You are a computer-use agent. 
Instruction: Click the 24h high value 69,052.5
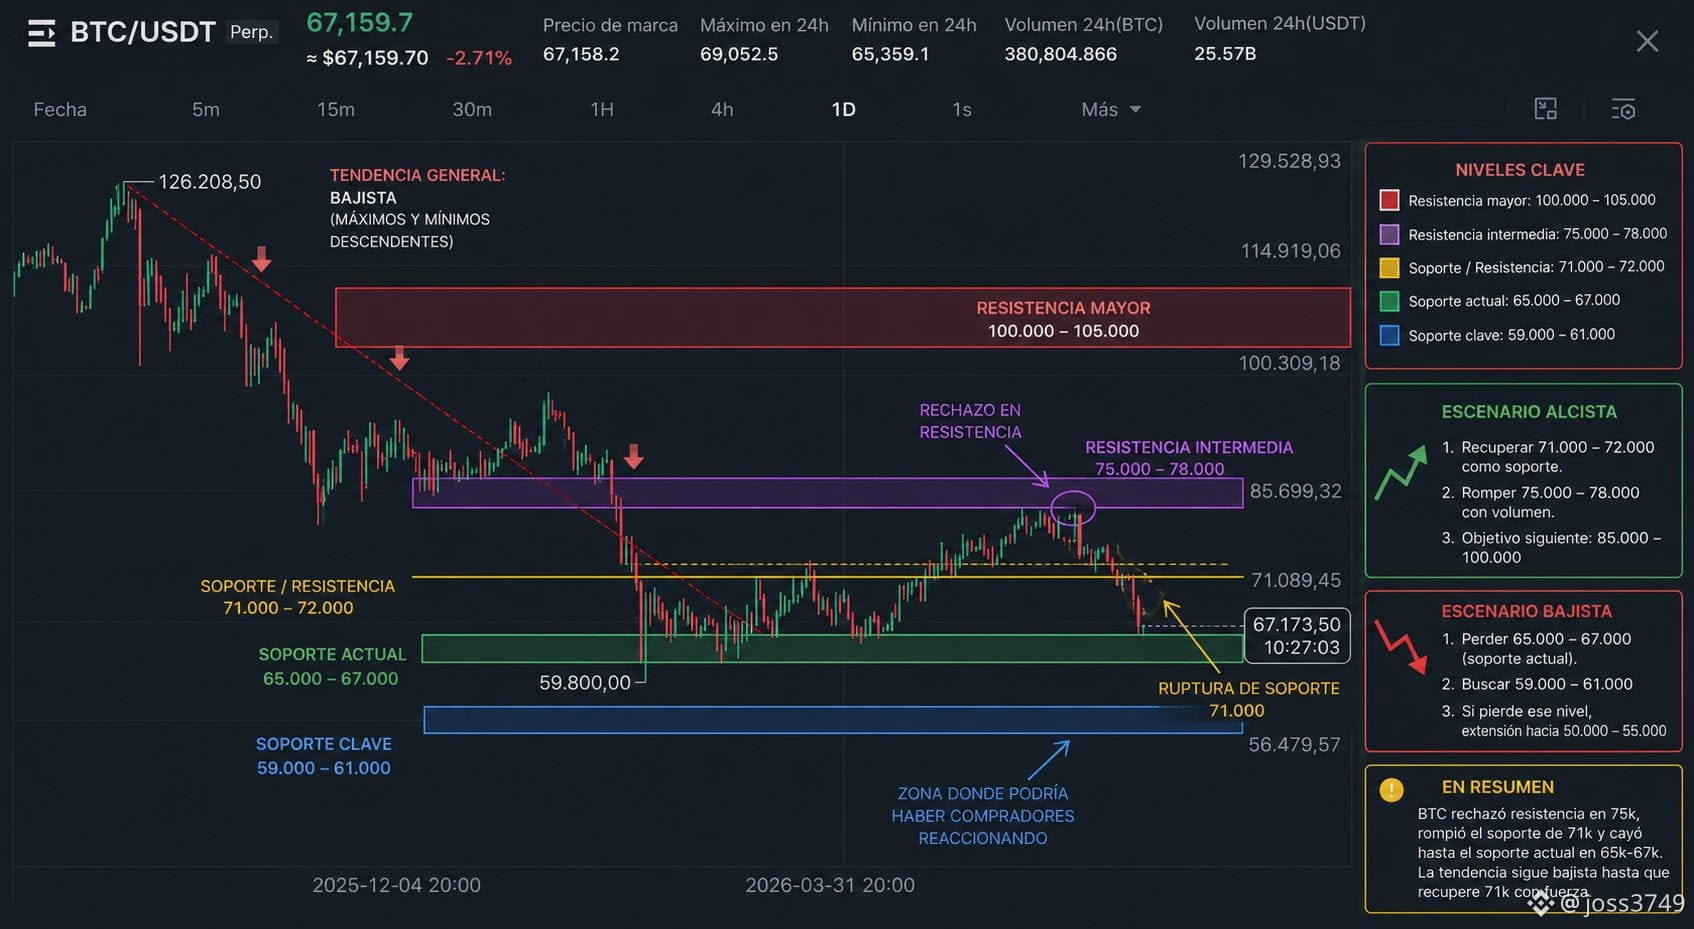click(739, 54)
